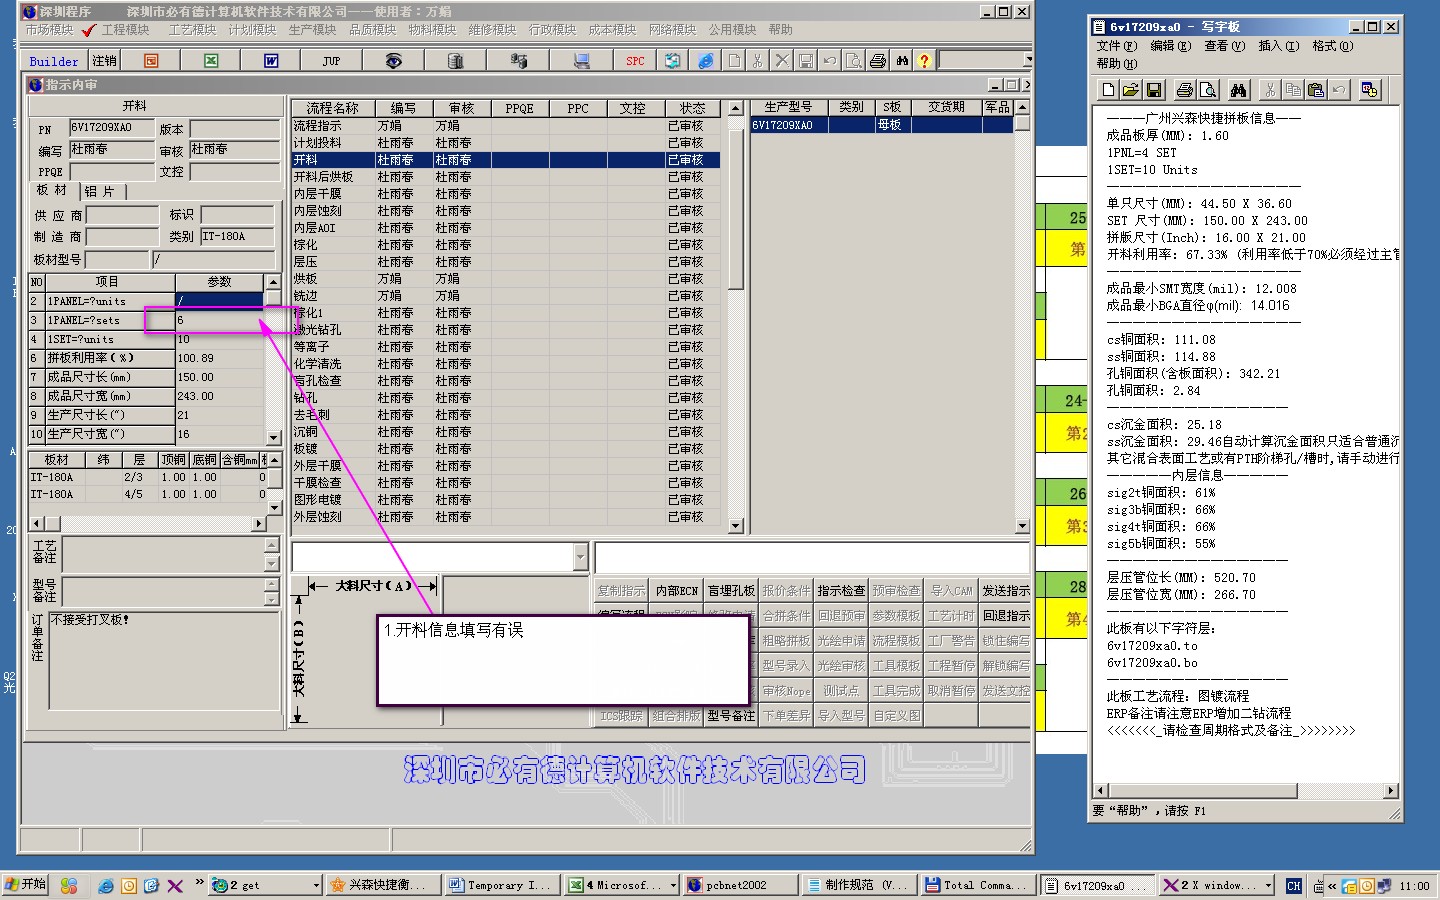Click down arrow of parameter table scrollbar
The width and height of the screenshot is (1440, 900).
[x=273, y=437]
